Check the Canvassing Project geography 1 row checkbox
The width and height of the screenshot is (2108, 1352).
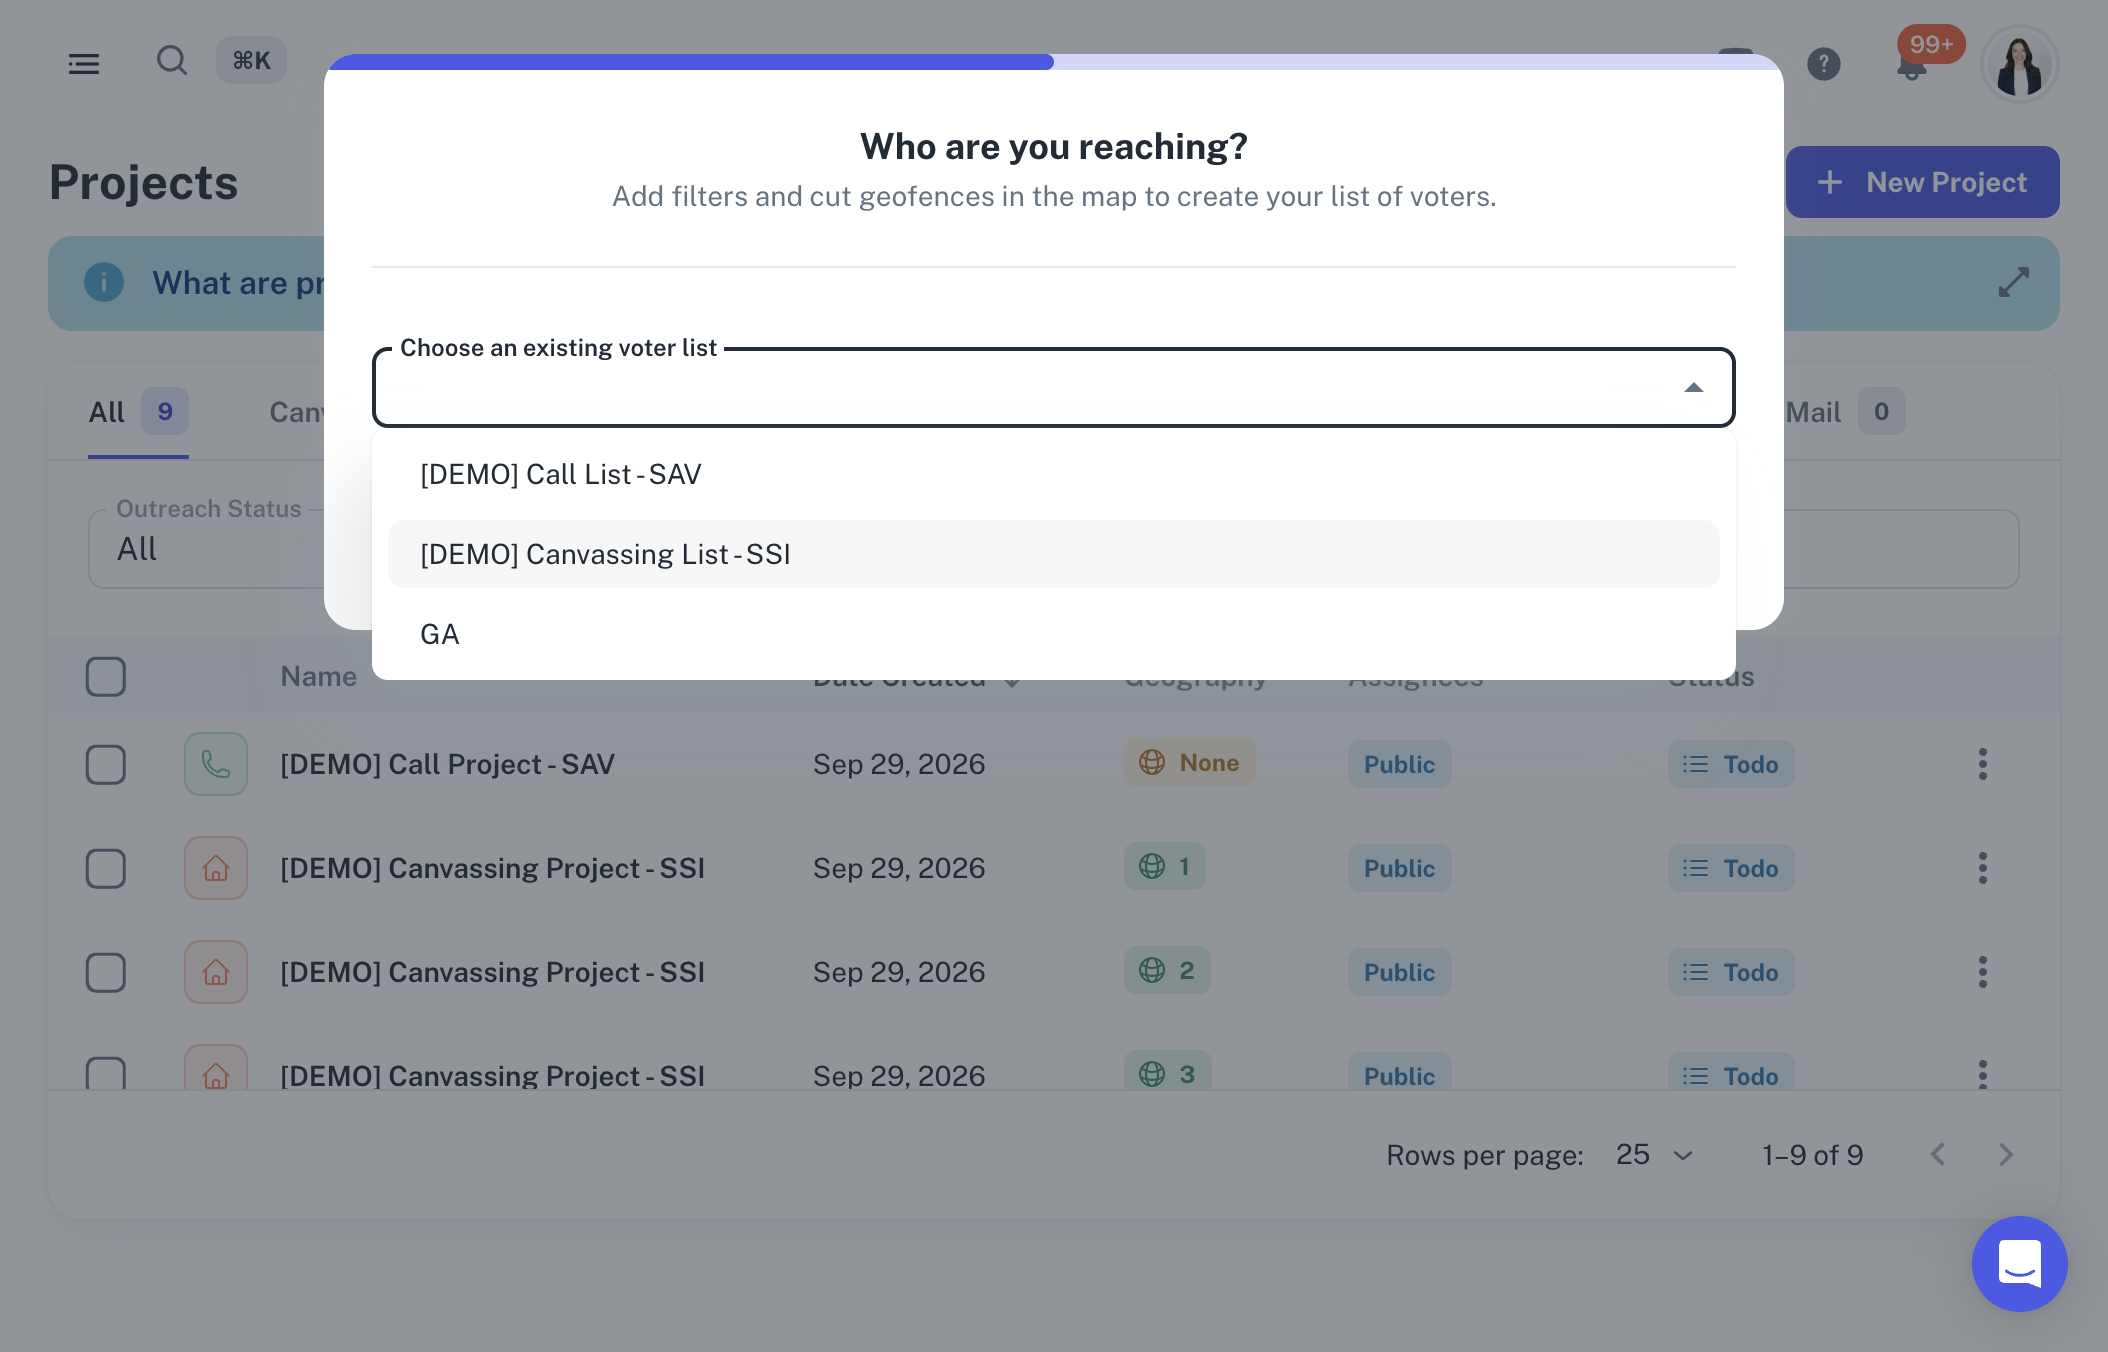click(x=106, y=869)
